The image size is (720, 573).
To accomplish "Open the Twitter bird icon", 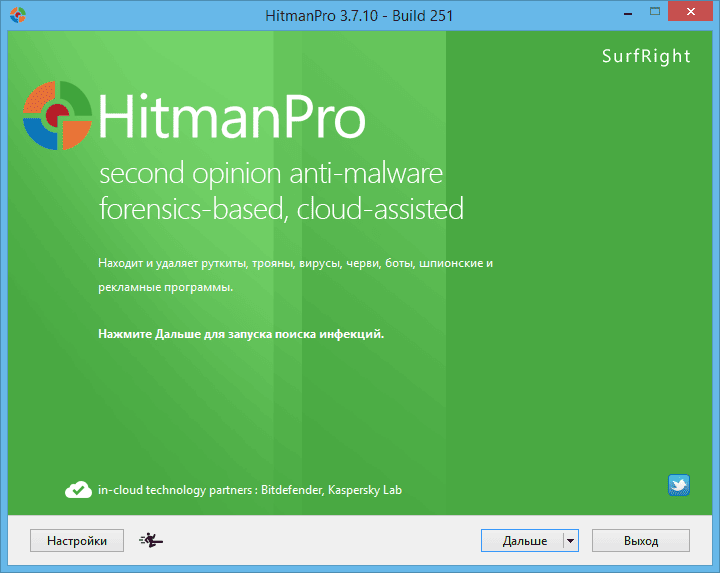I will point(679,485).
